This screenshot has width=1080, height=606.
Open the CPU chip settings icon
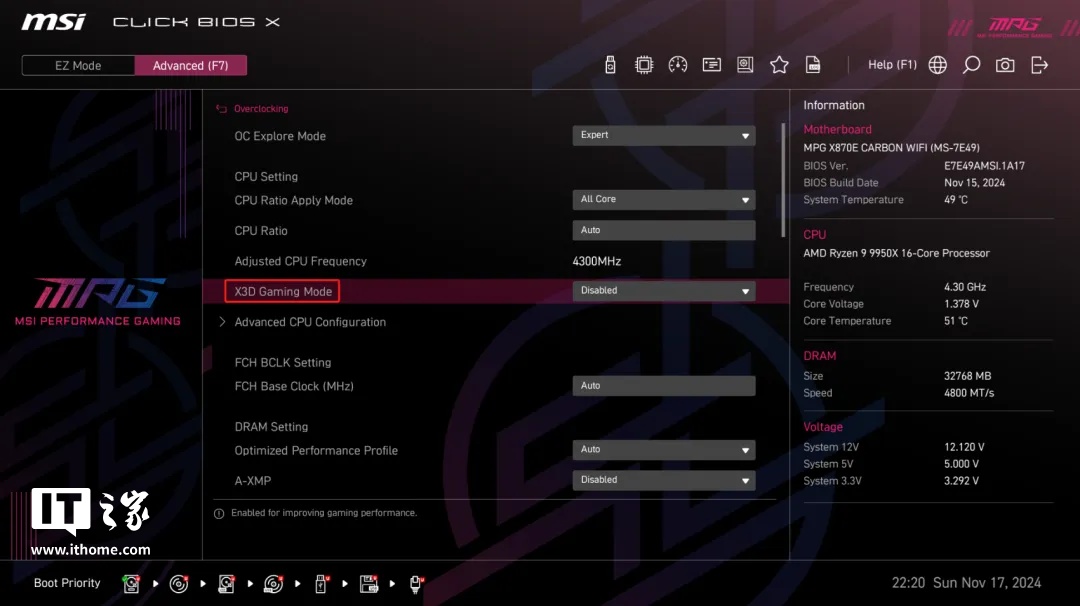[644, 65]
